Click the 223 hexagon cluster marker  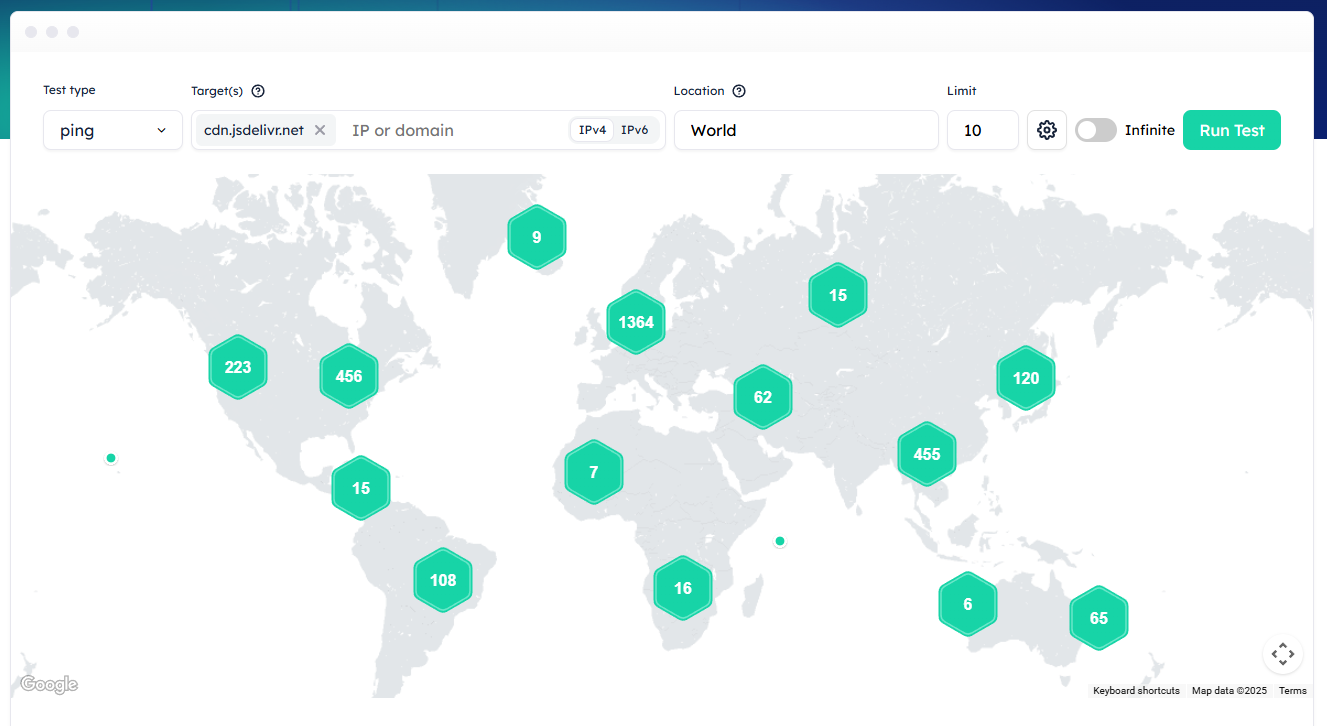(238, 367)
